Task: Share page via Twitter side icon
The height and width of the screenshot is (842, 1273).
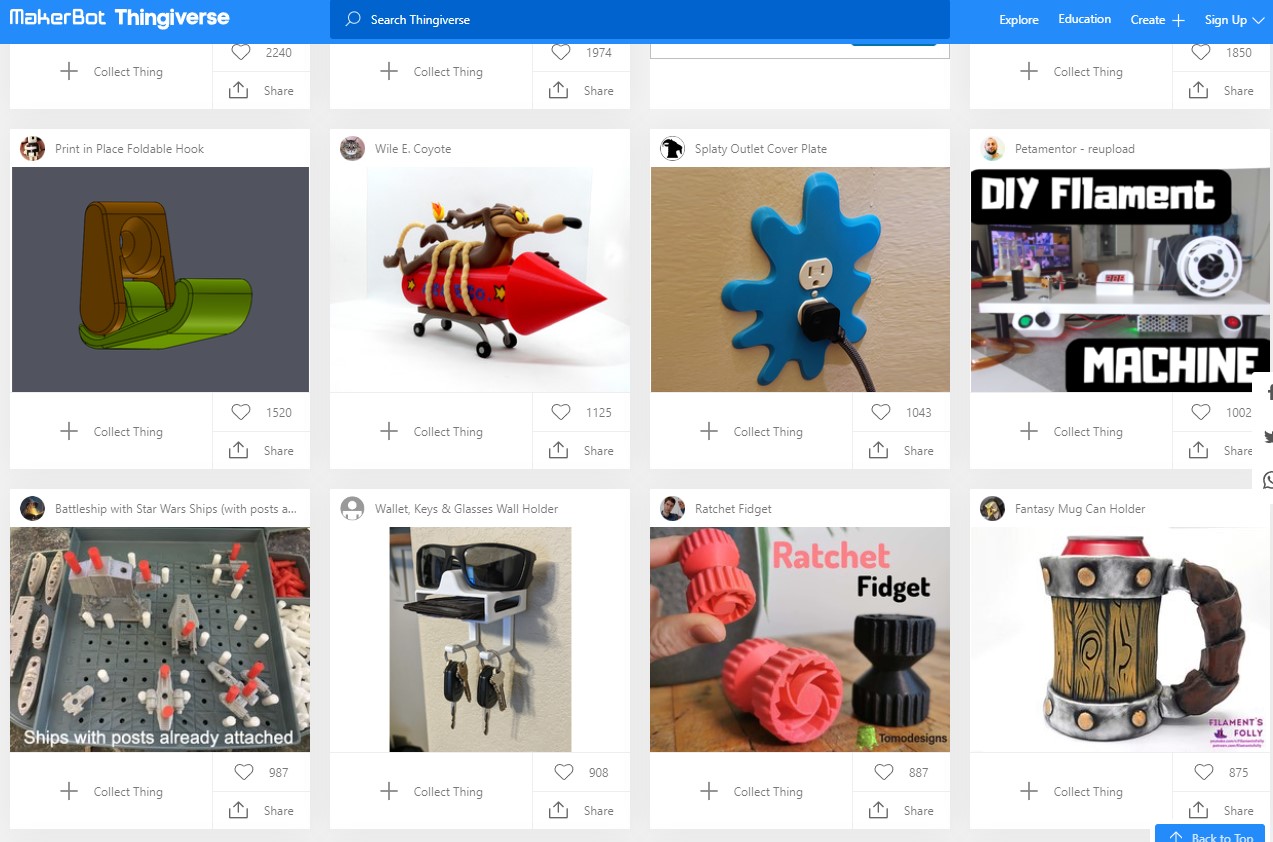Action: [1266, 437]
